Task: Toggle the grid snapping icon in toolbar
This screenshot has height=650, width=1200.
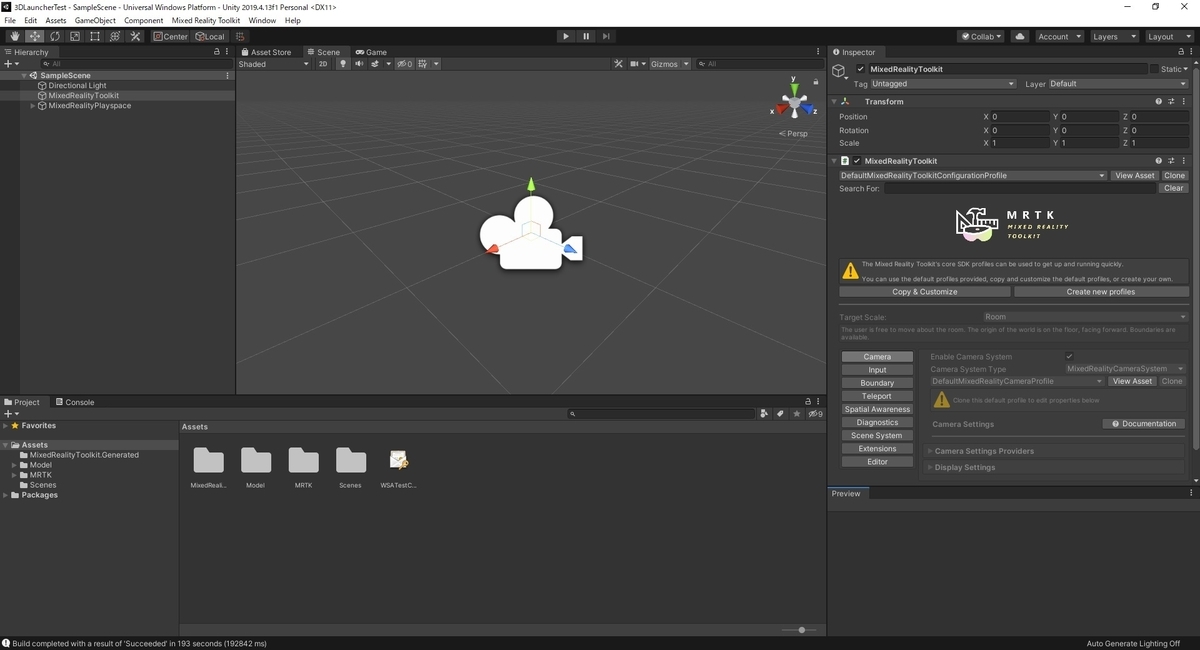Action: (x=240, y=36)
